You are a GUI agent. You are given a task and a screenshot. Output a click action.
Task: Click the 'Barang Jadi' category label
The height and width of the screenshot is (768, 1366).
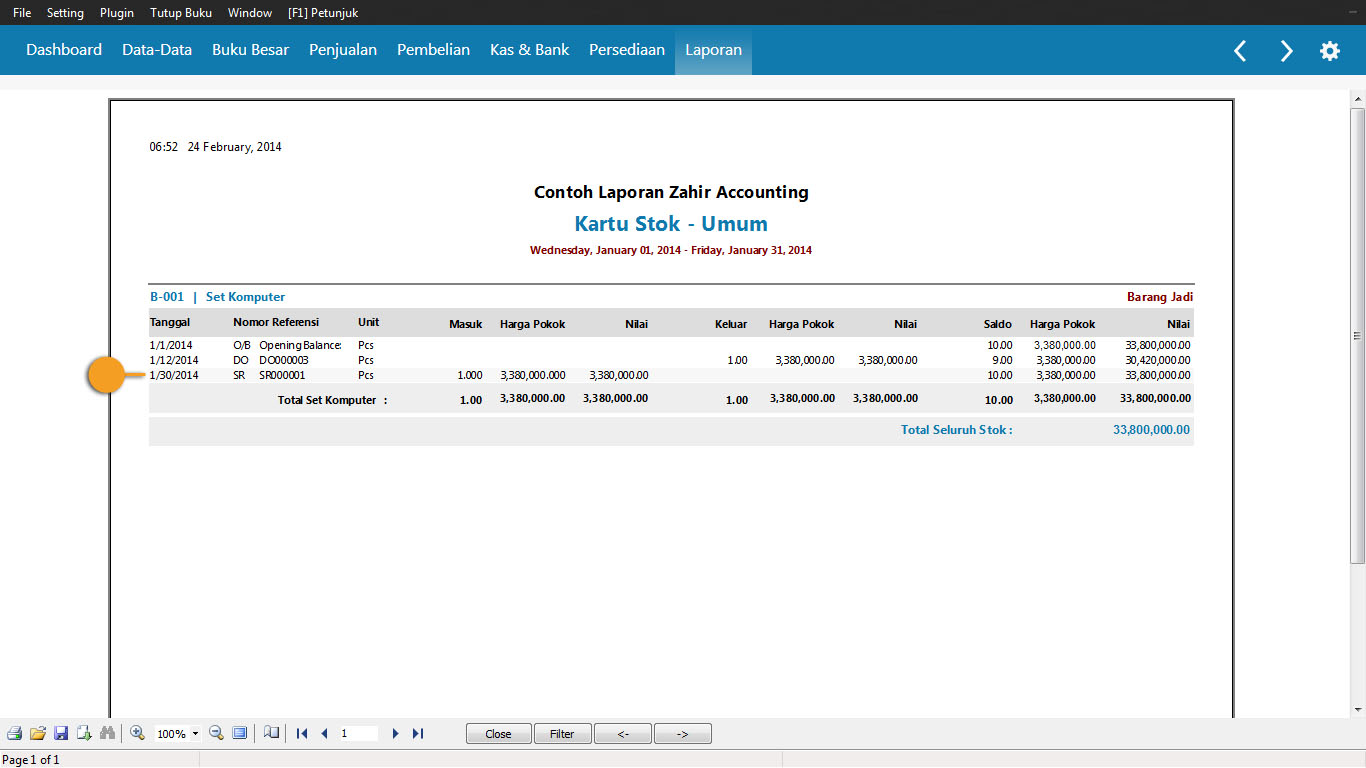[1160, 297]
